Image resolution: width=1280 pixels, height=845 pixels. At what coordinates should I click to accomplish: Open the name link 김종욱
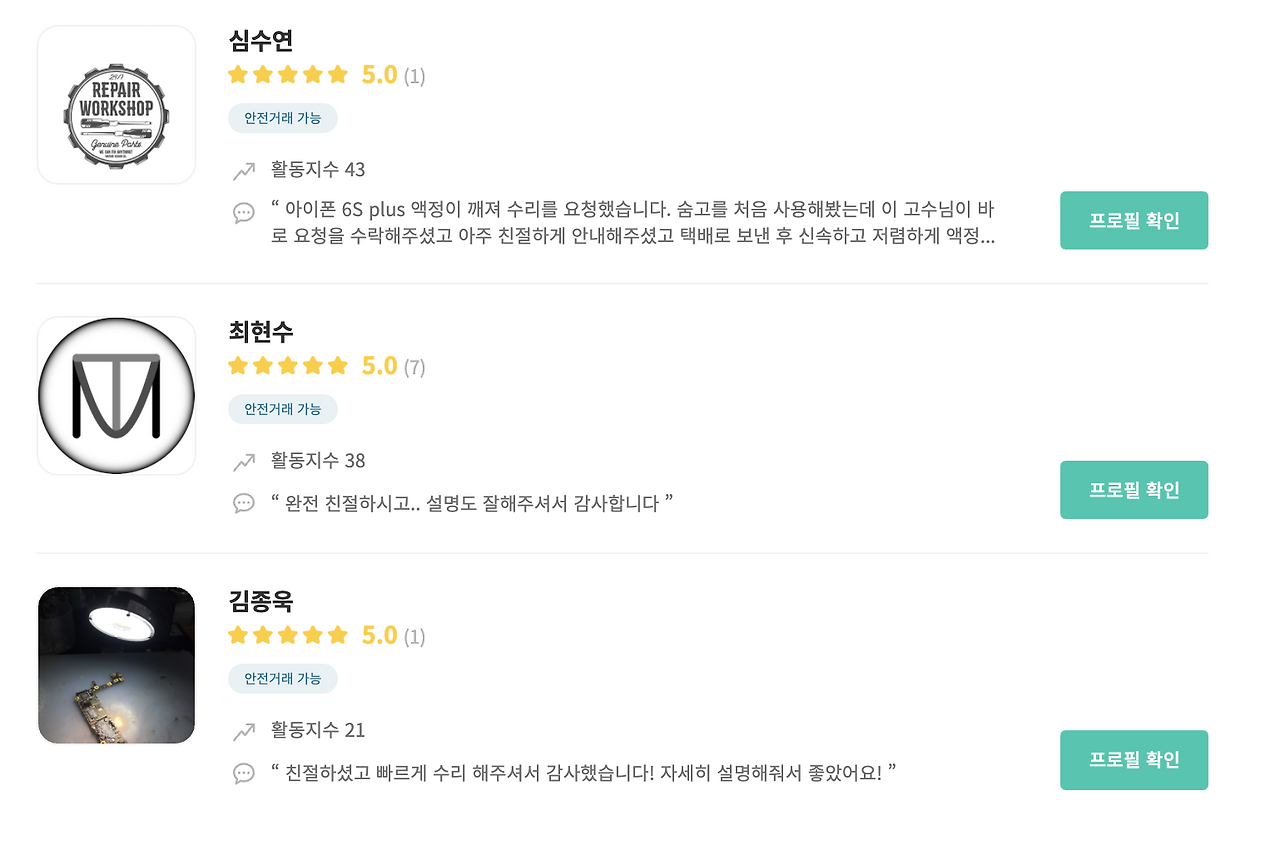[261, 602]
